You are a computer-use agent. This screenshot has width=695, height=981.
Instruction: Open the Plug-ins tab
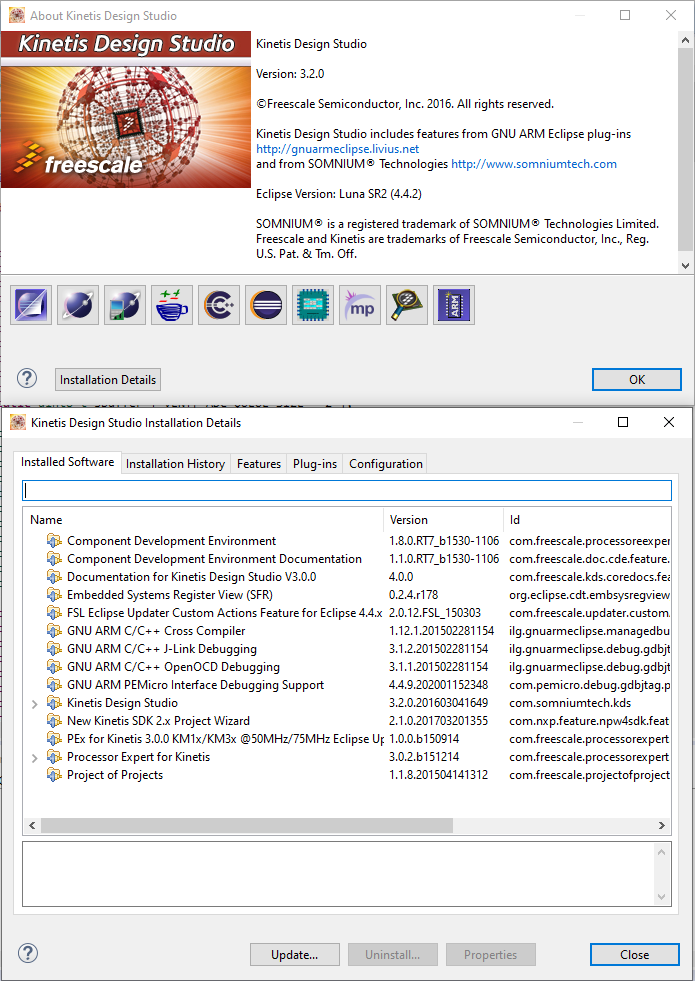click(315, 464)
